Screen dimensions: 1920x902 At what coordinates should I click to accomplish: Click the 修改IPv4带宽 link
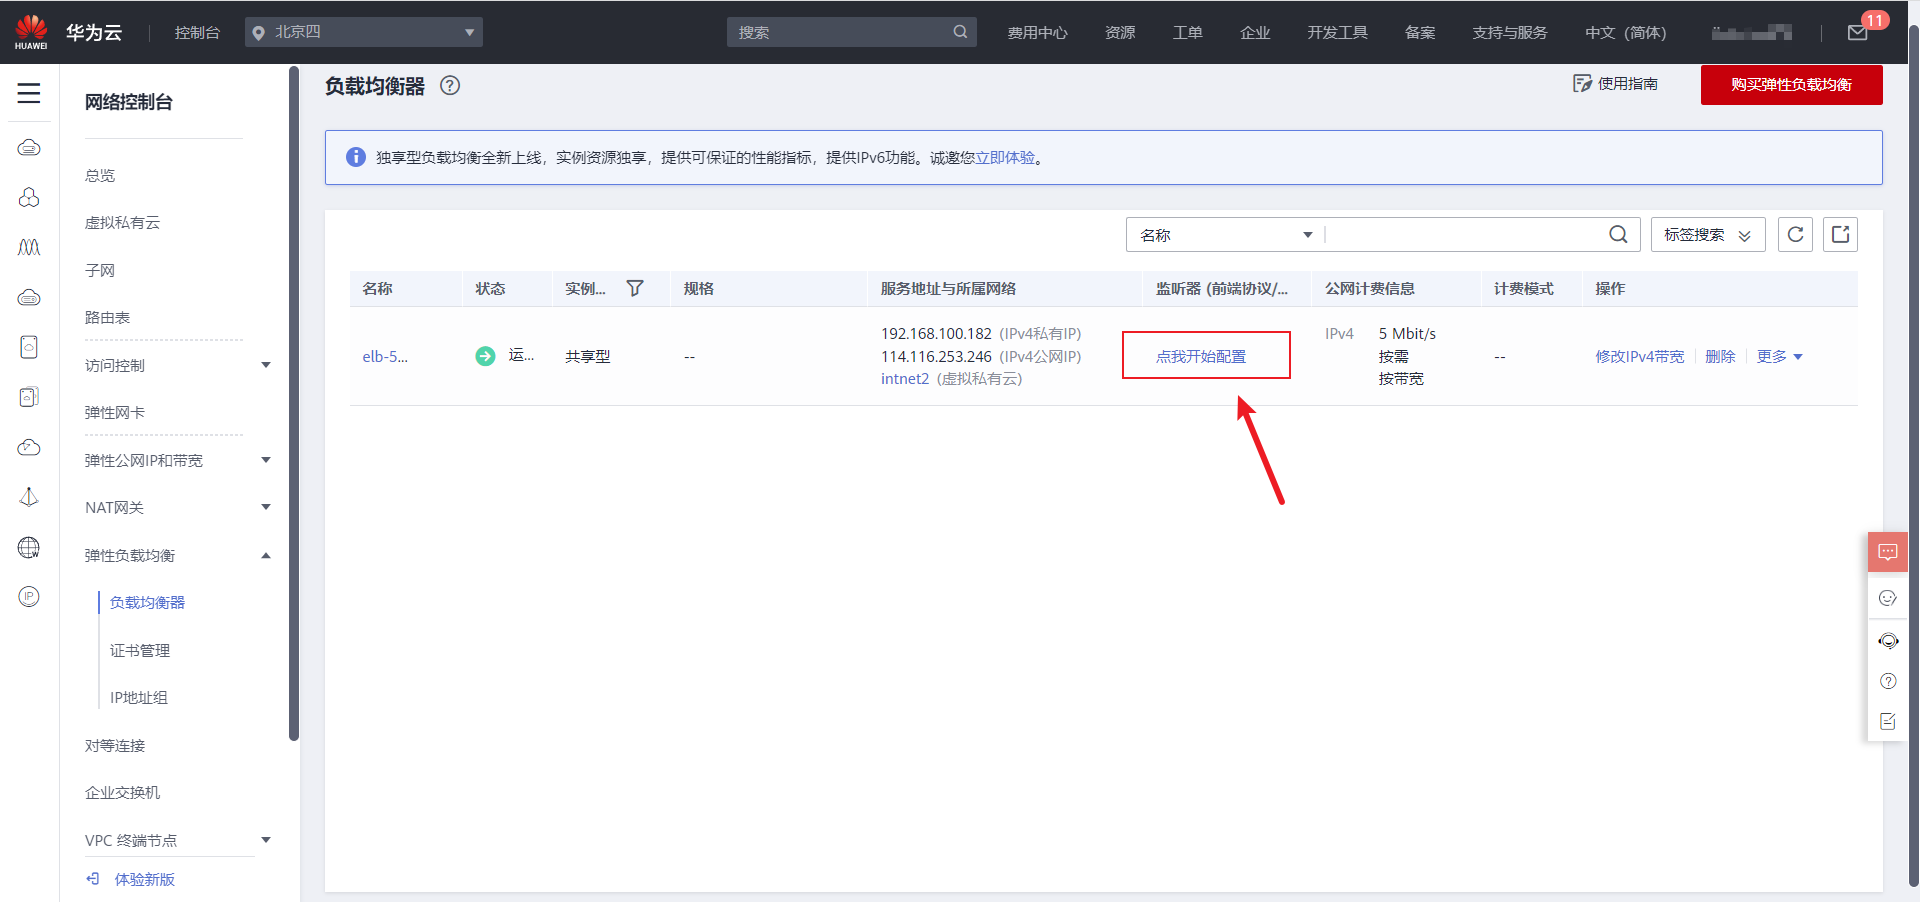pos(1640,356)
